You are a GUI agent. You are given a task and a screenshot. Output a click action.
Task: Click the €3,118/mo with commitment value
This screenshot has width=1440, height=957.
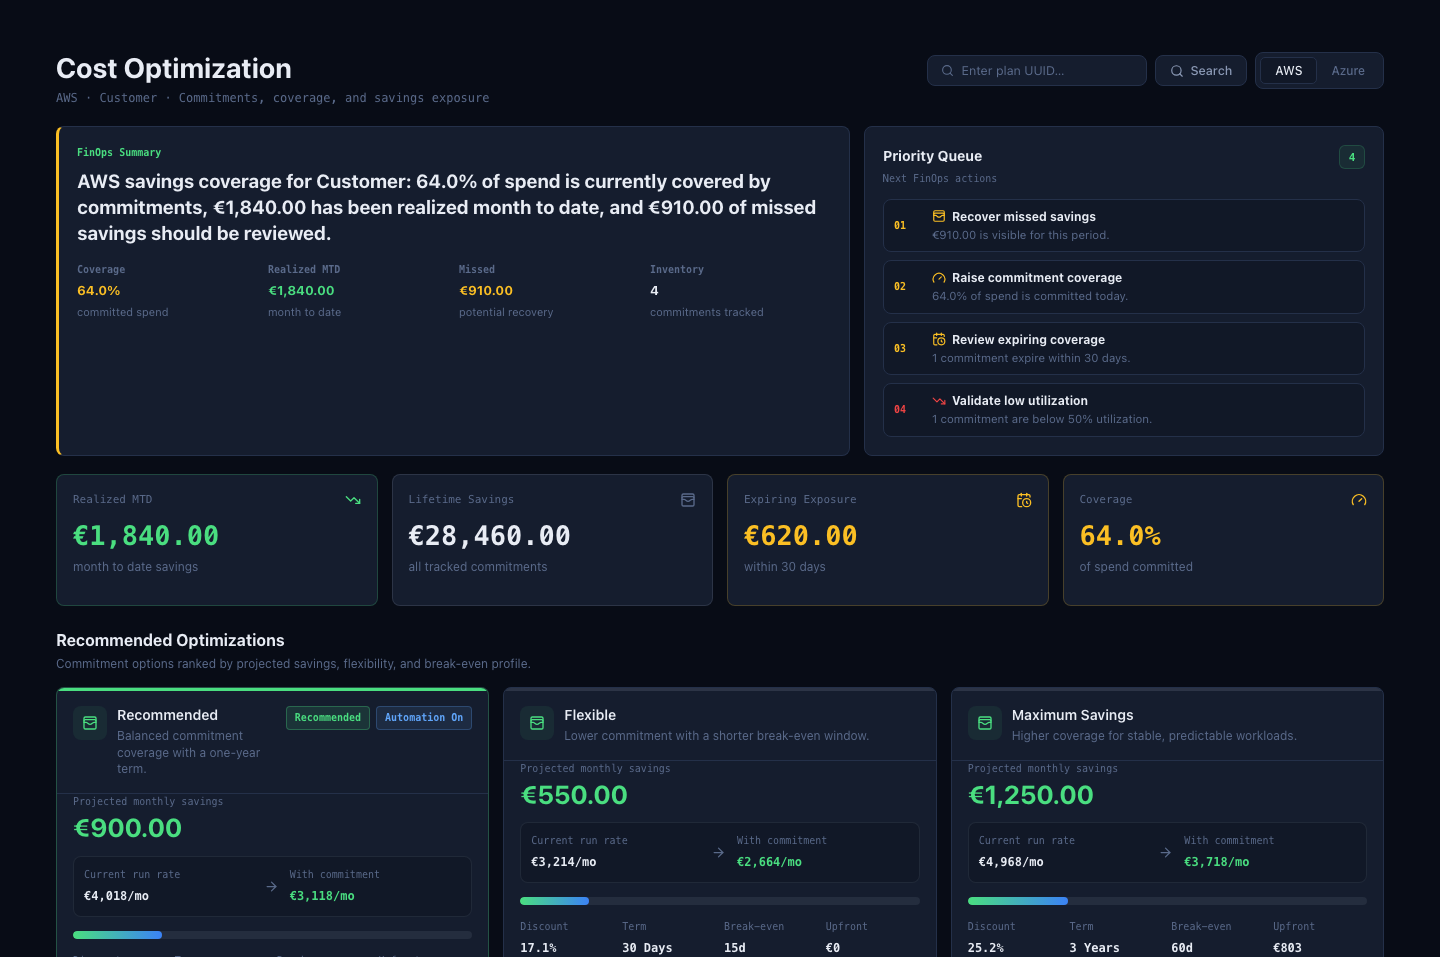322,896
